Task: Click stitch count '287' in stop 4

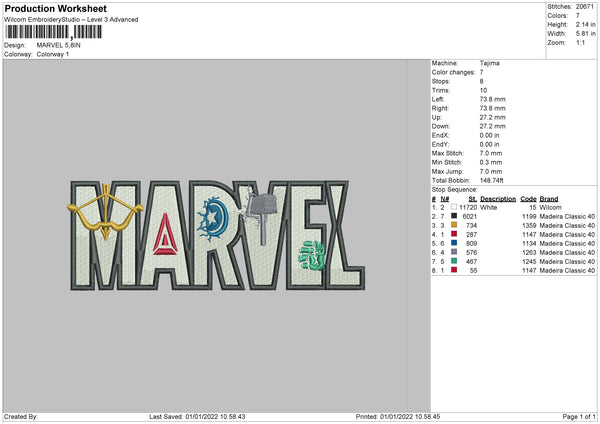Action: click(x=471, y=235)
